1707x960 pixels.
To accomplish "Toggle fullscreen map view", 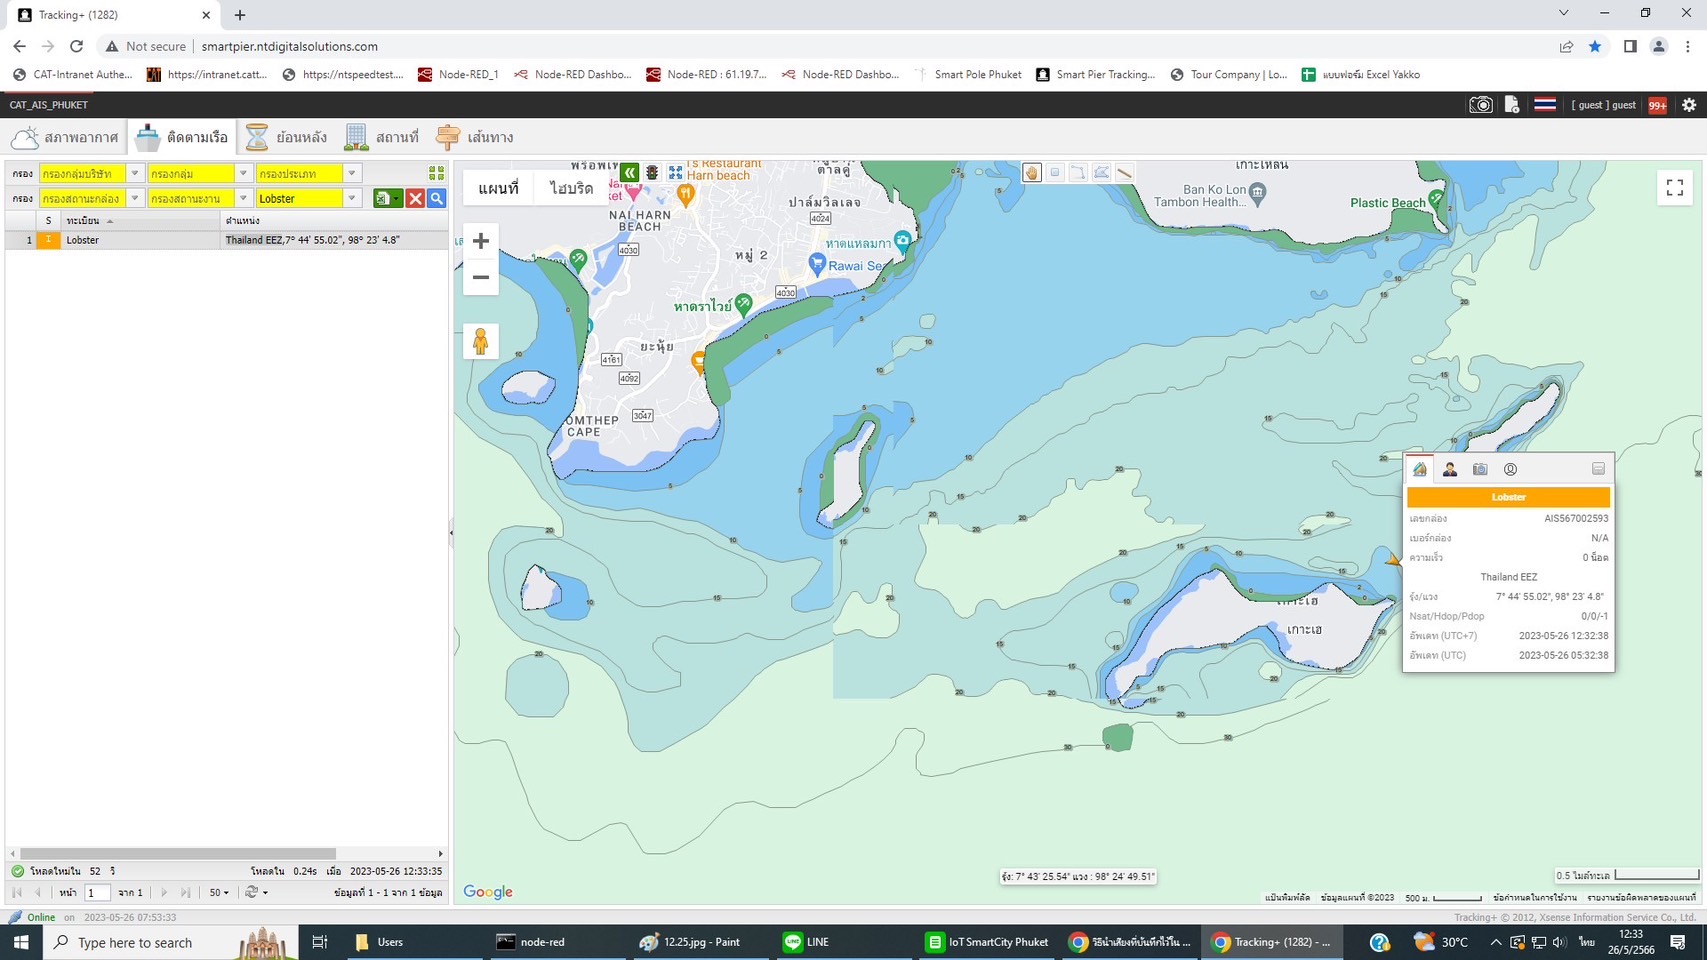I will click(x=1675, y=187).
